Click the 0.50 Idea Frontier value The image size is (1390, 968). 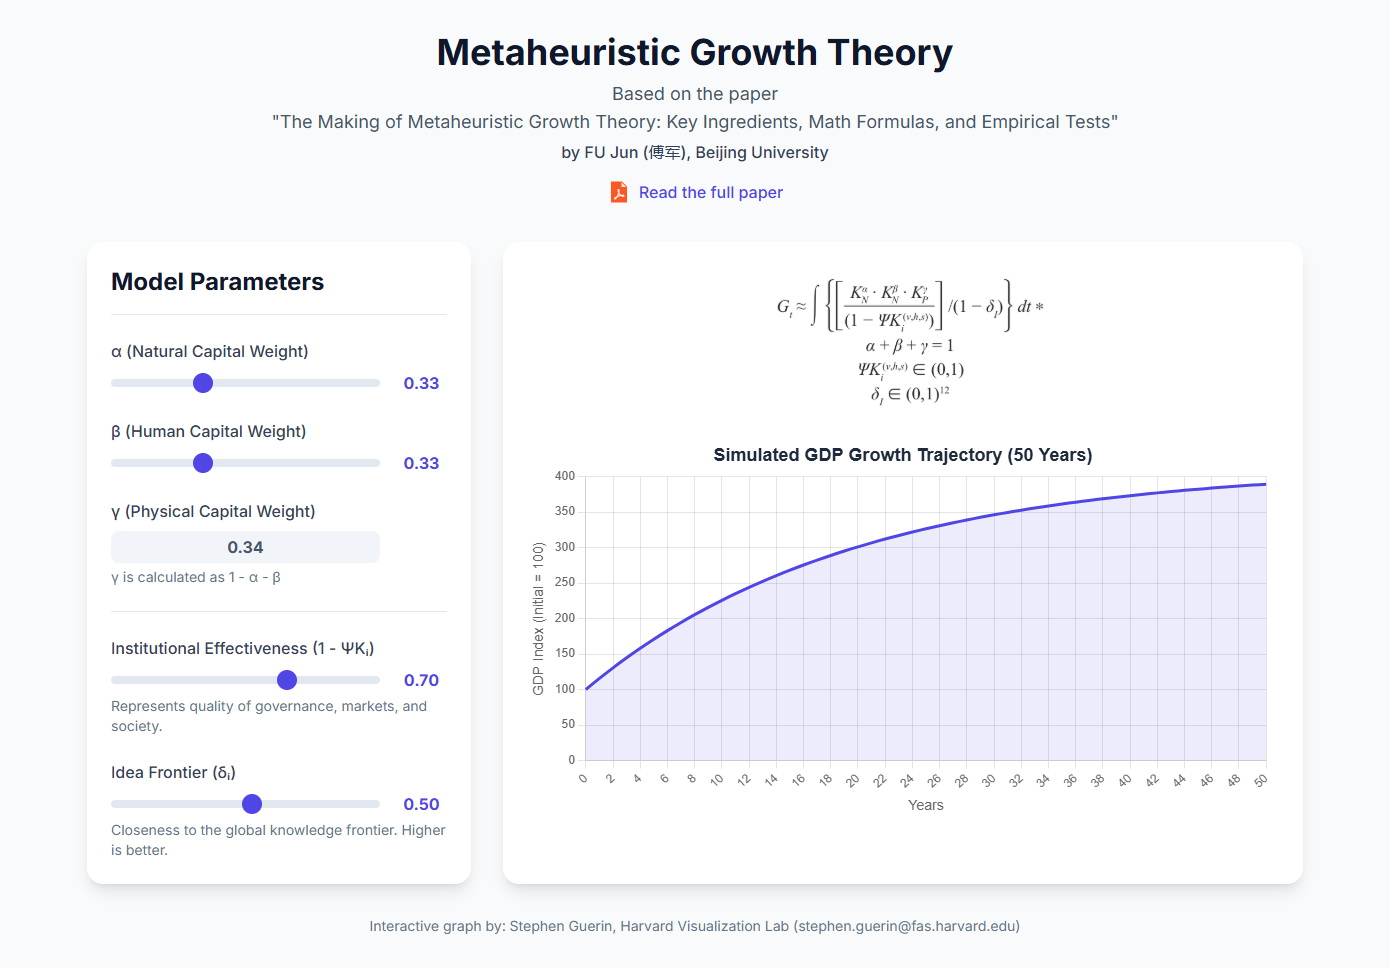[421, 804]
